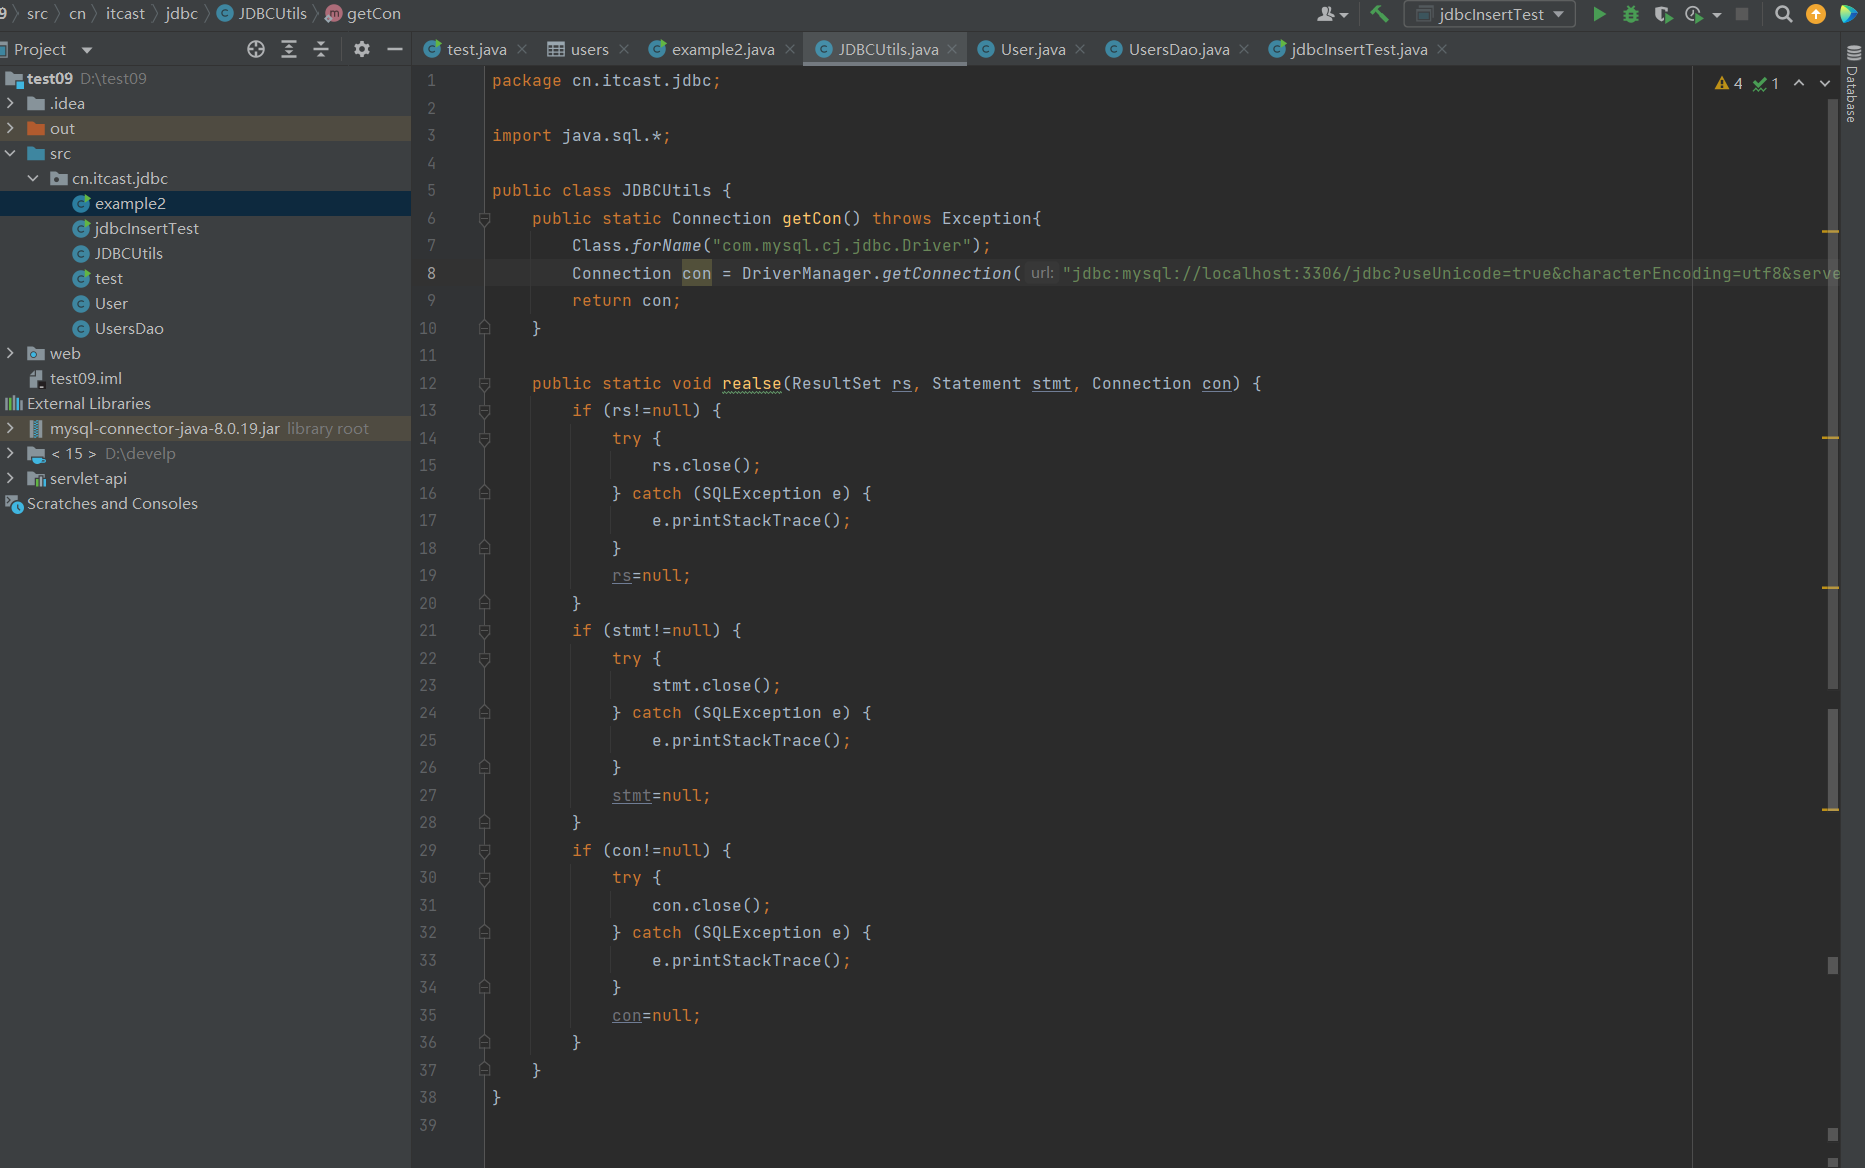The width and height of the screenshot is (1865, 1168).
Task: Select example2 class in project tree
Action: [130, 203]
